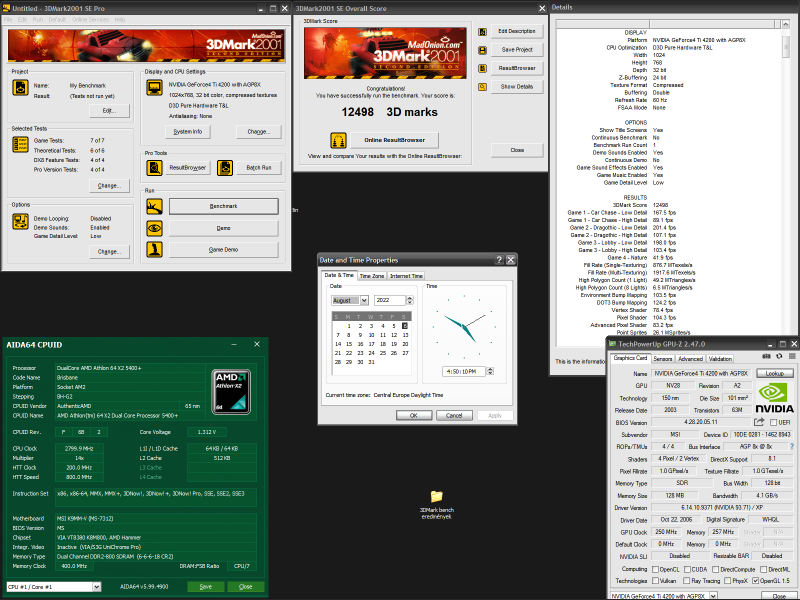This screenshot has height=600, width=800.
Task: Click the "12498" score text
Action: pyautogui.click(x=358, y=112)
